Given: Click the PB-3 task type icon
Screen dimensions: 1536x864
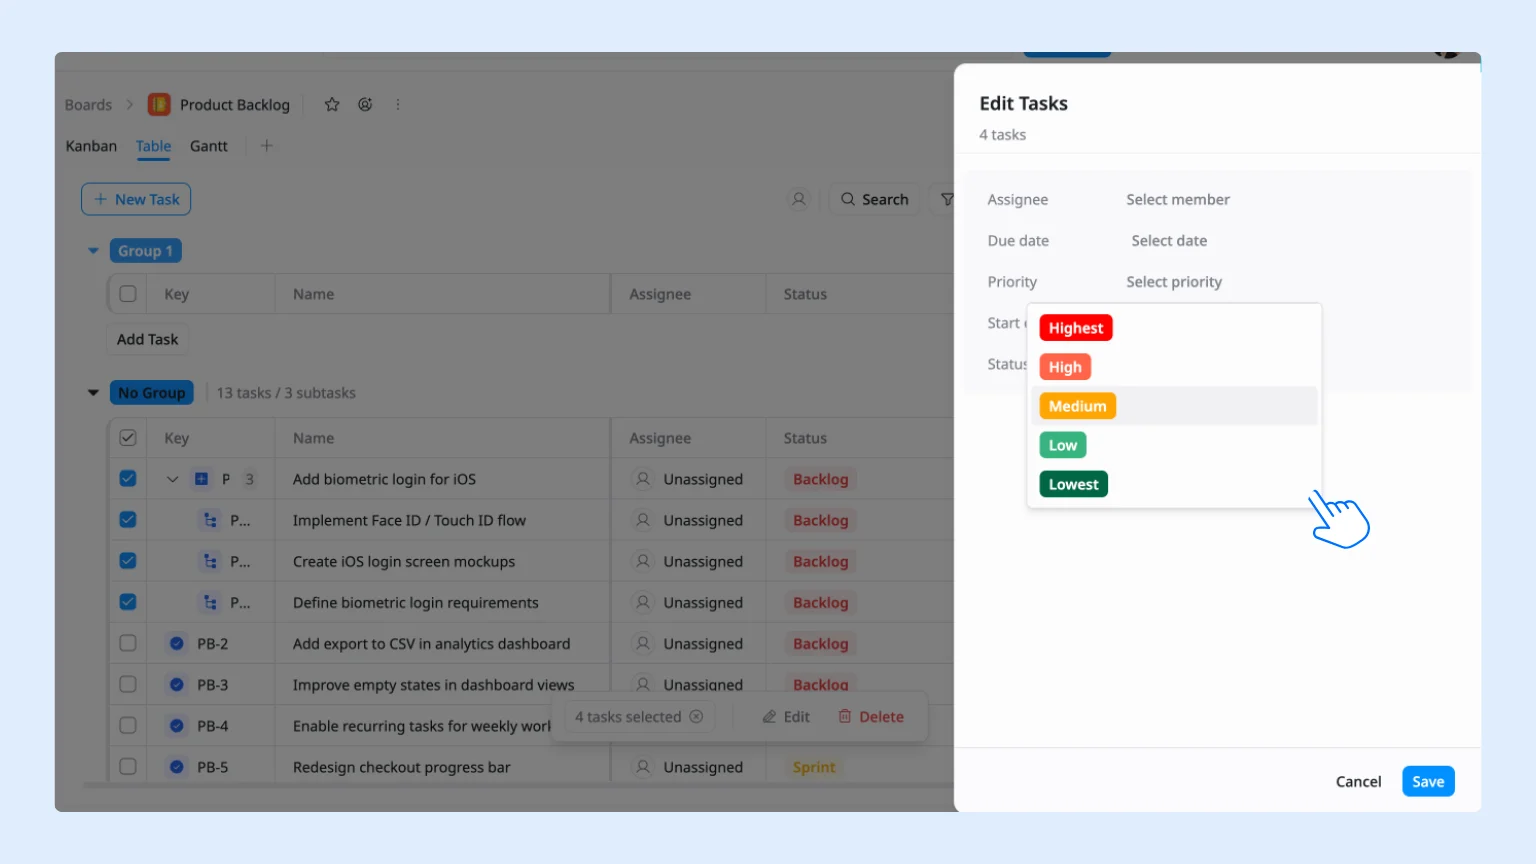Looking at the screenshot, I should (x=177, y=684).
